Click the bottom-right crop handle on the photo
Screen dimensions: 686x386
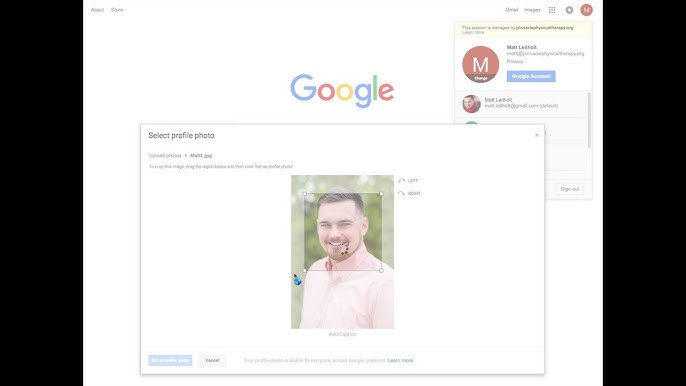click(x=382, y=270)
